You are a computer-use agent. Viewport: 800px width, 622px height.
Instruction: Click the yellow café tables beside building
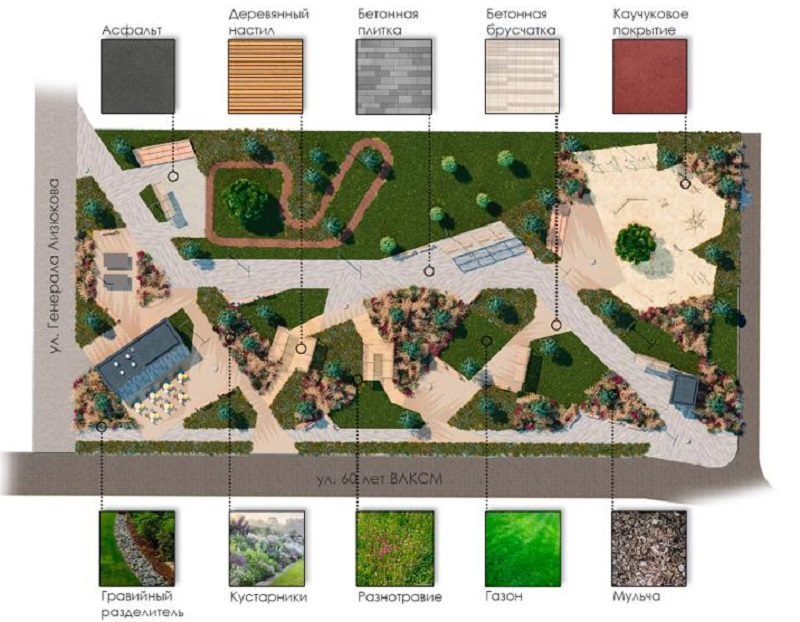[x=163, y=397]
